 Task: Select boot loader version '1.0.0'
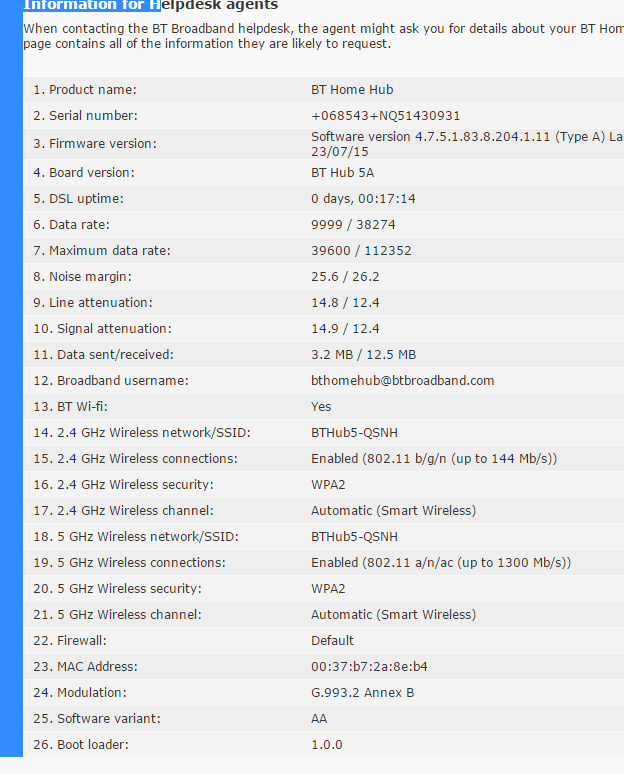click(326, 745)
